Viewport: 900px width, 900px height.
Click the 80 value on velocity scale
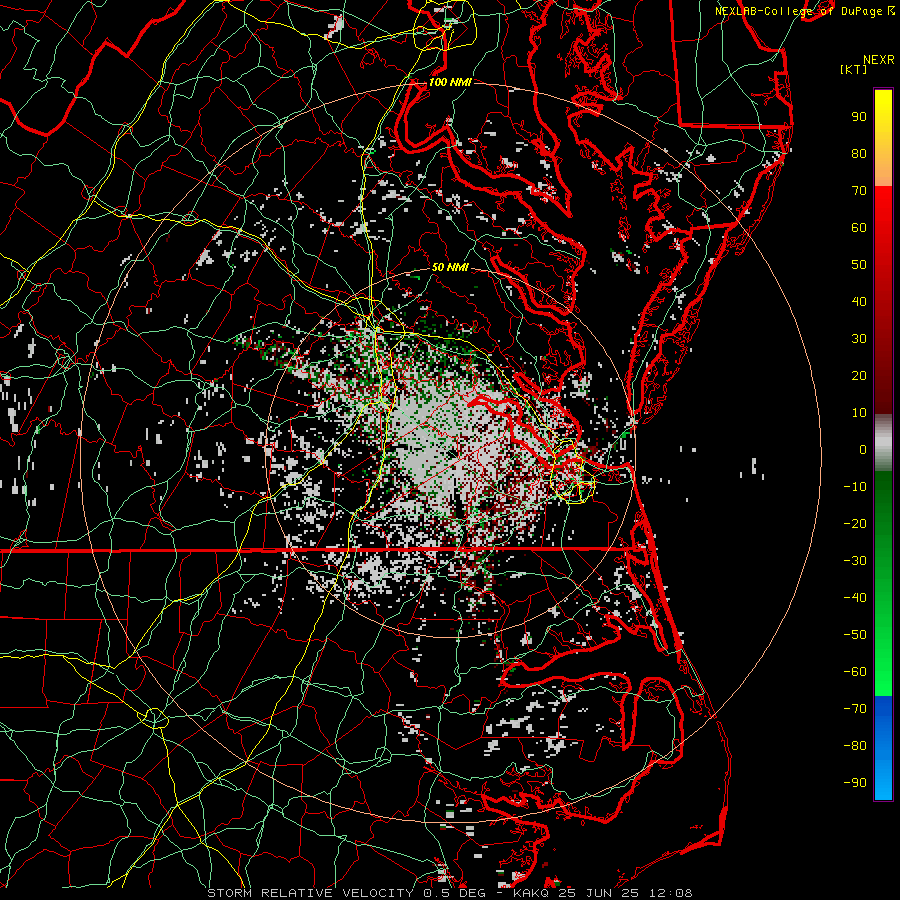859,154
